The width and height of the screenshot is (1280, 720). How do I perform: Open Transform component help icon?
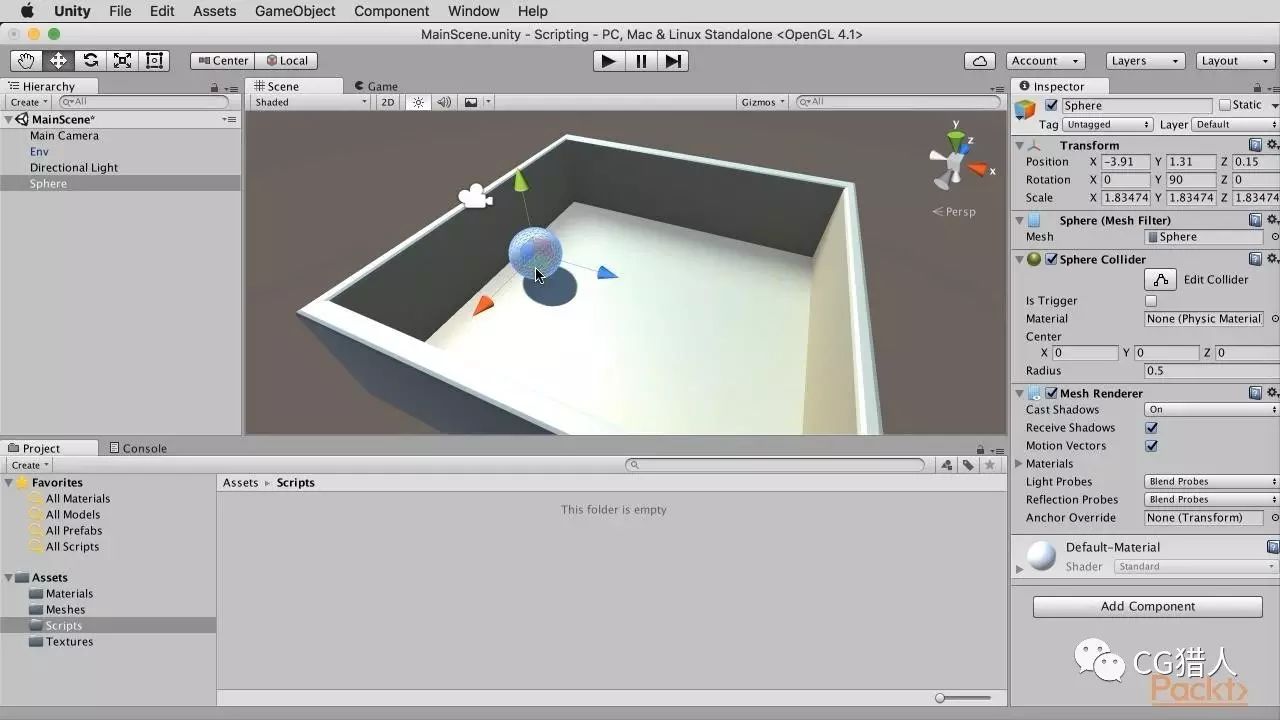click(1255, 145)
